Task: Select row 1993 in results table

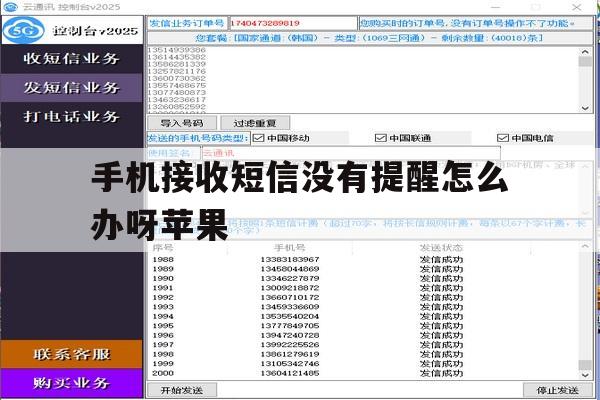Action: pyautogui.click(x=364, y=307)
